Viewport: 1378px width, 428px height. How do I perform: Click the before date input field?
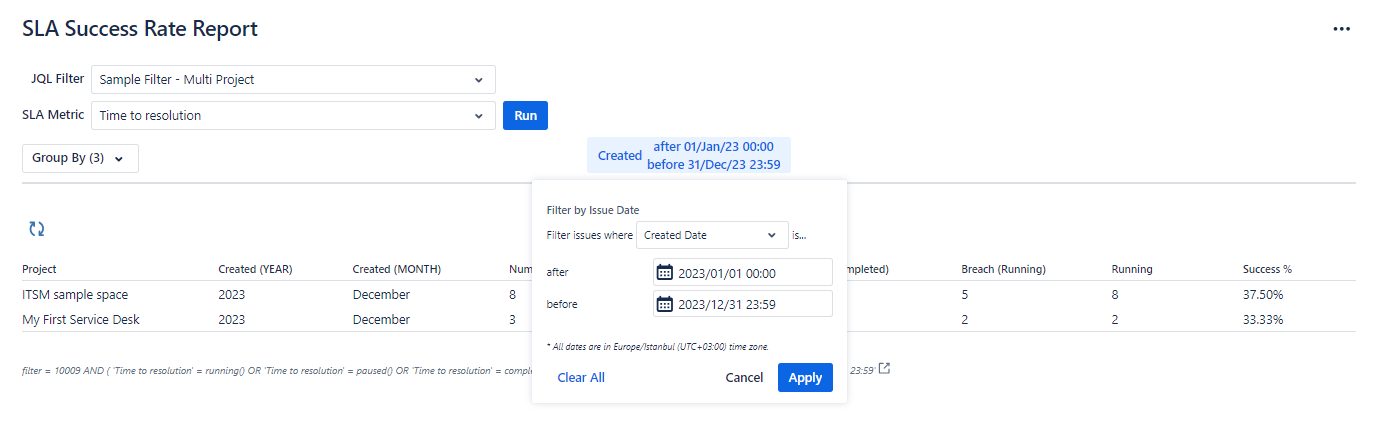(750, 304)
